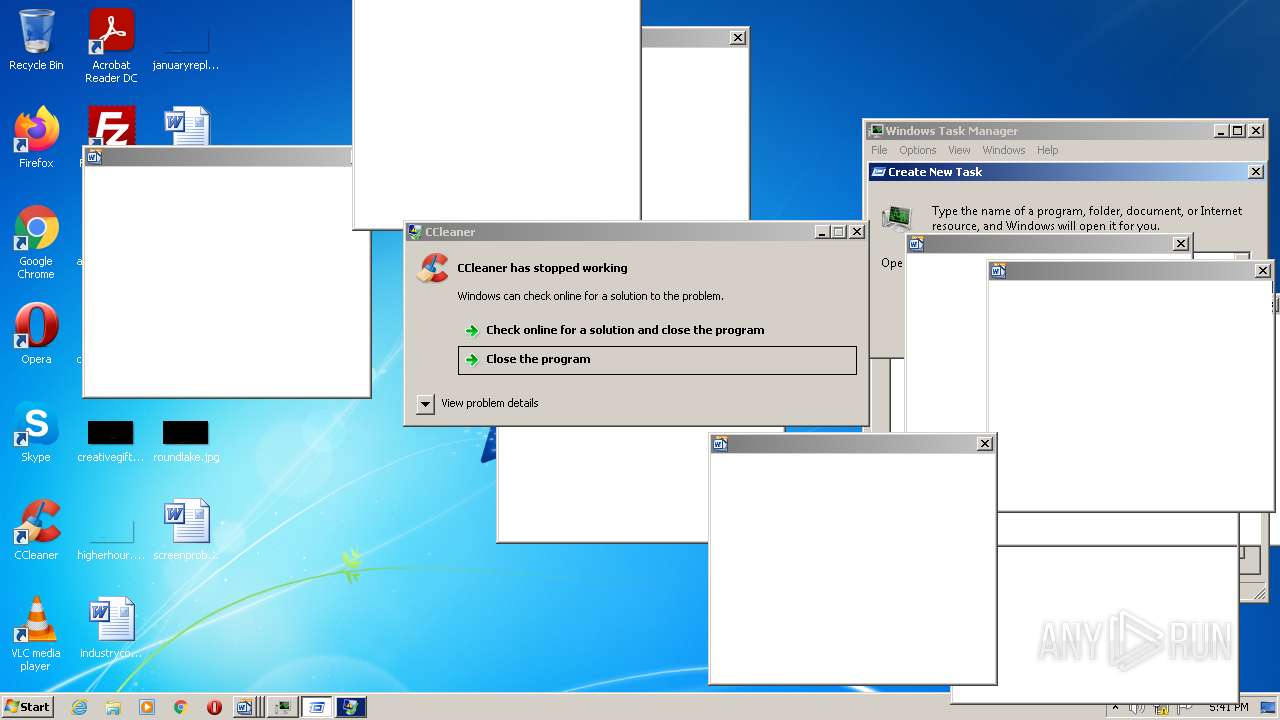
Task: Click the Chrome icon in the taskbar
Action: [180, 707]
